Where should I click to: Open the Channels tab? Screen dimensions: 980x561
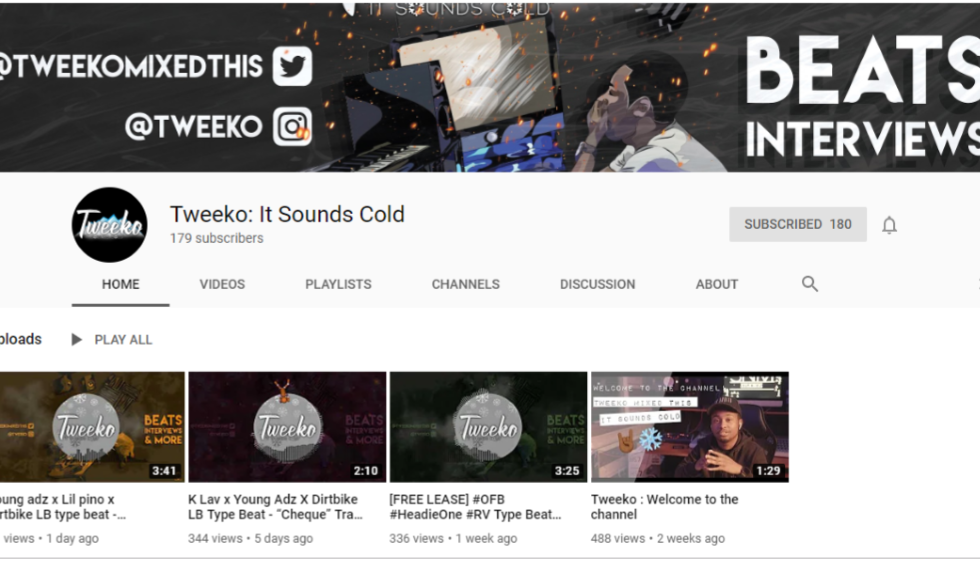tap(466, 284)
